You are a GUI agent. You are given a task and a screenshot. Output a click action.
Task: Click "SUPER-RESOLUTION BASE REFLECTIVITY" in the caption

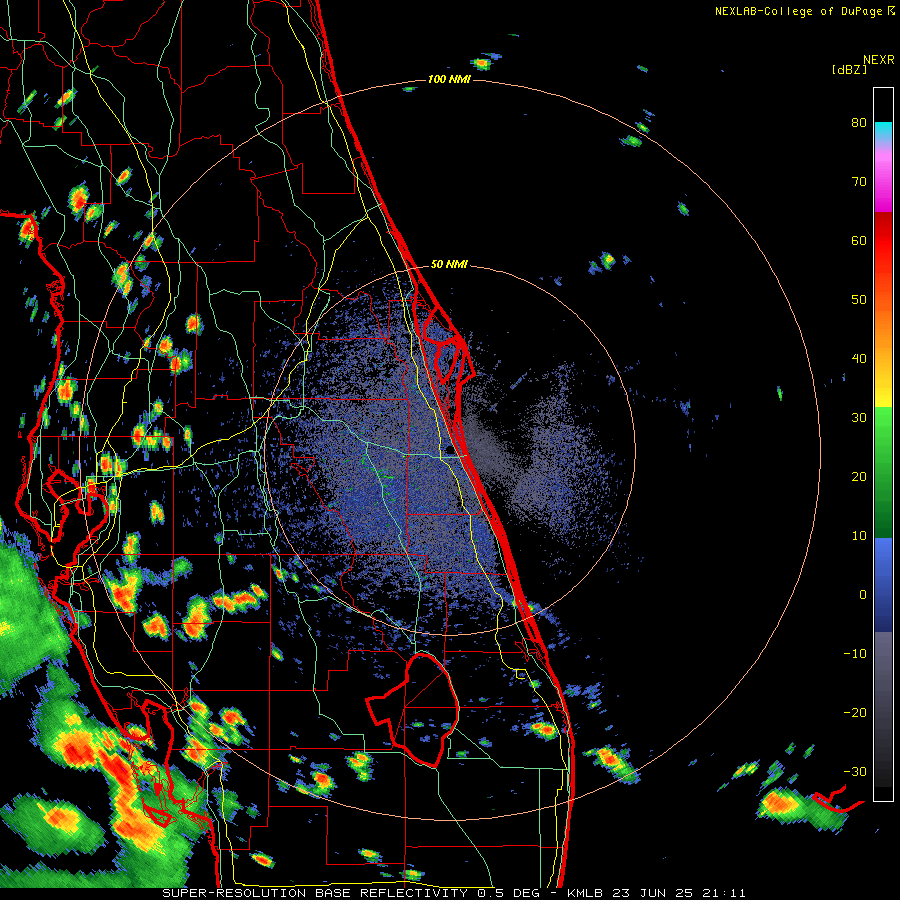[x=315, y=893]
